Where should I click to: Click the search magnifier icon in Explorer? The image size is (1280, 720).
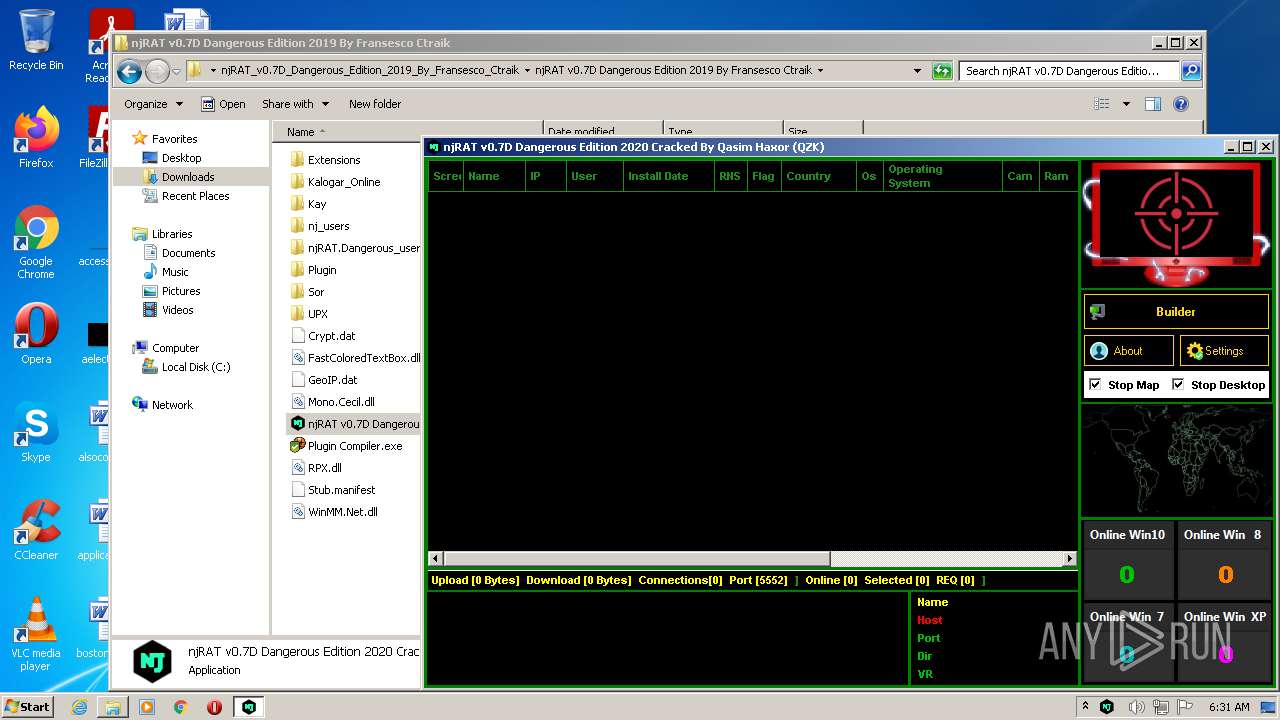coord(1191,71)
